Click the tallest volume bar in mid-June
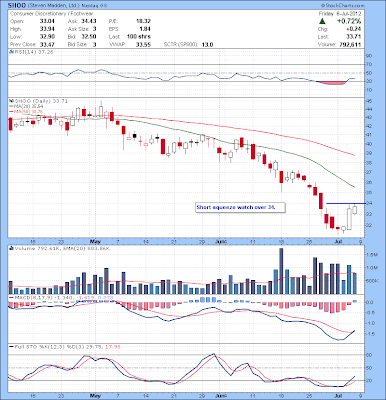 281,271
